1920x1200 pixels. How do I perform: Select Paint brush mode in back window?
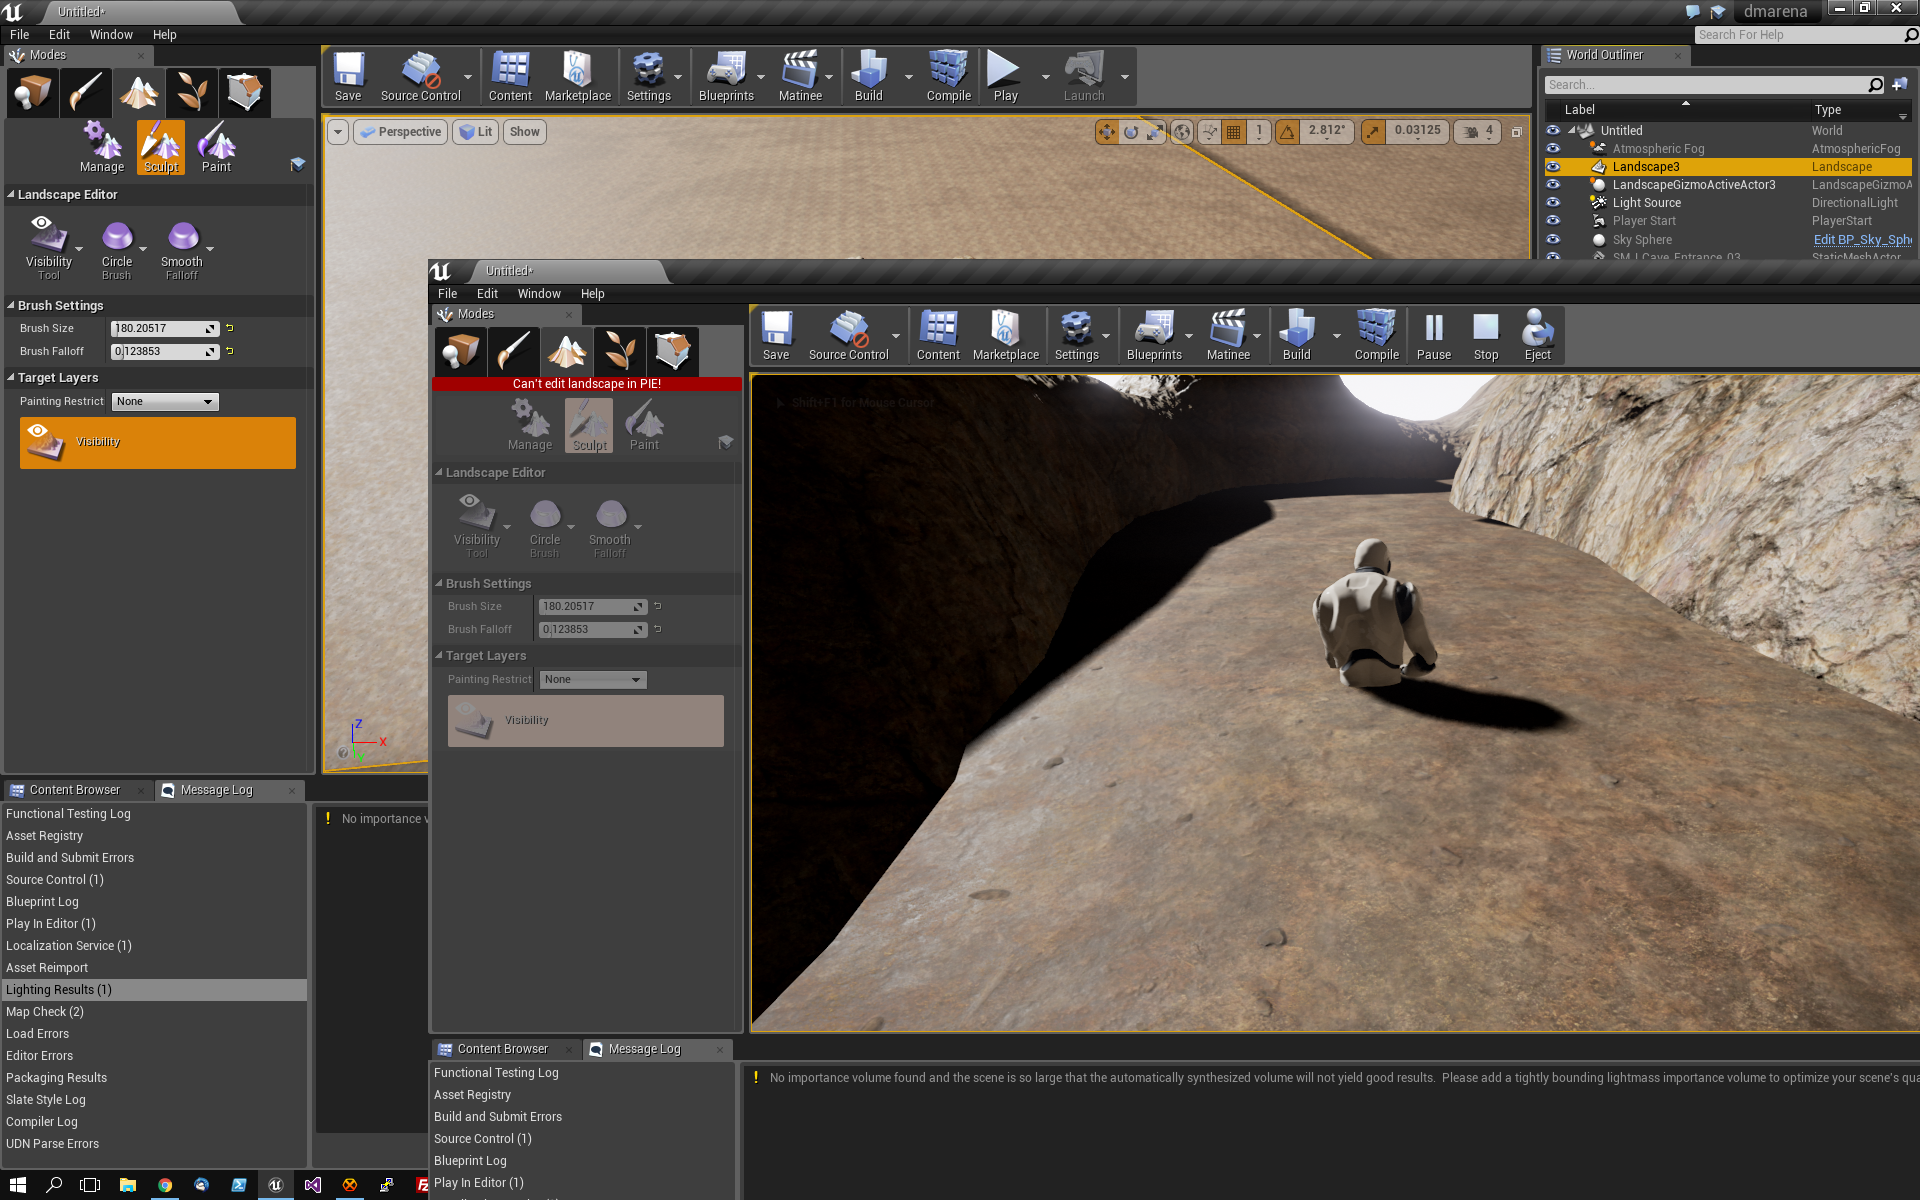click(85, 93)
